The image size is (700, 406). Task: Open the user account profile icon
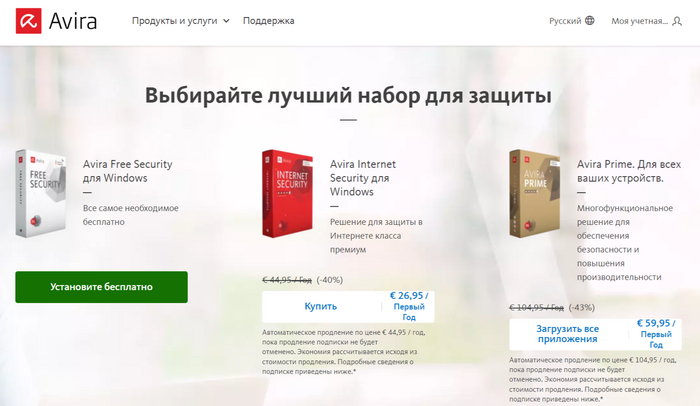(677, 21)
